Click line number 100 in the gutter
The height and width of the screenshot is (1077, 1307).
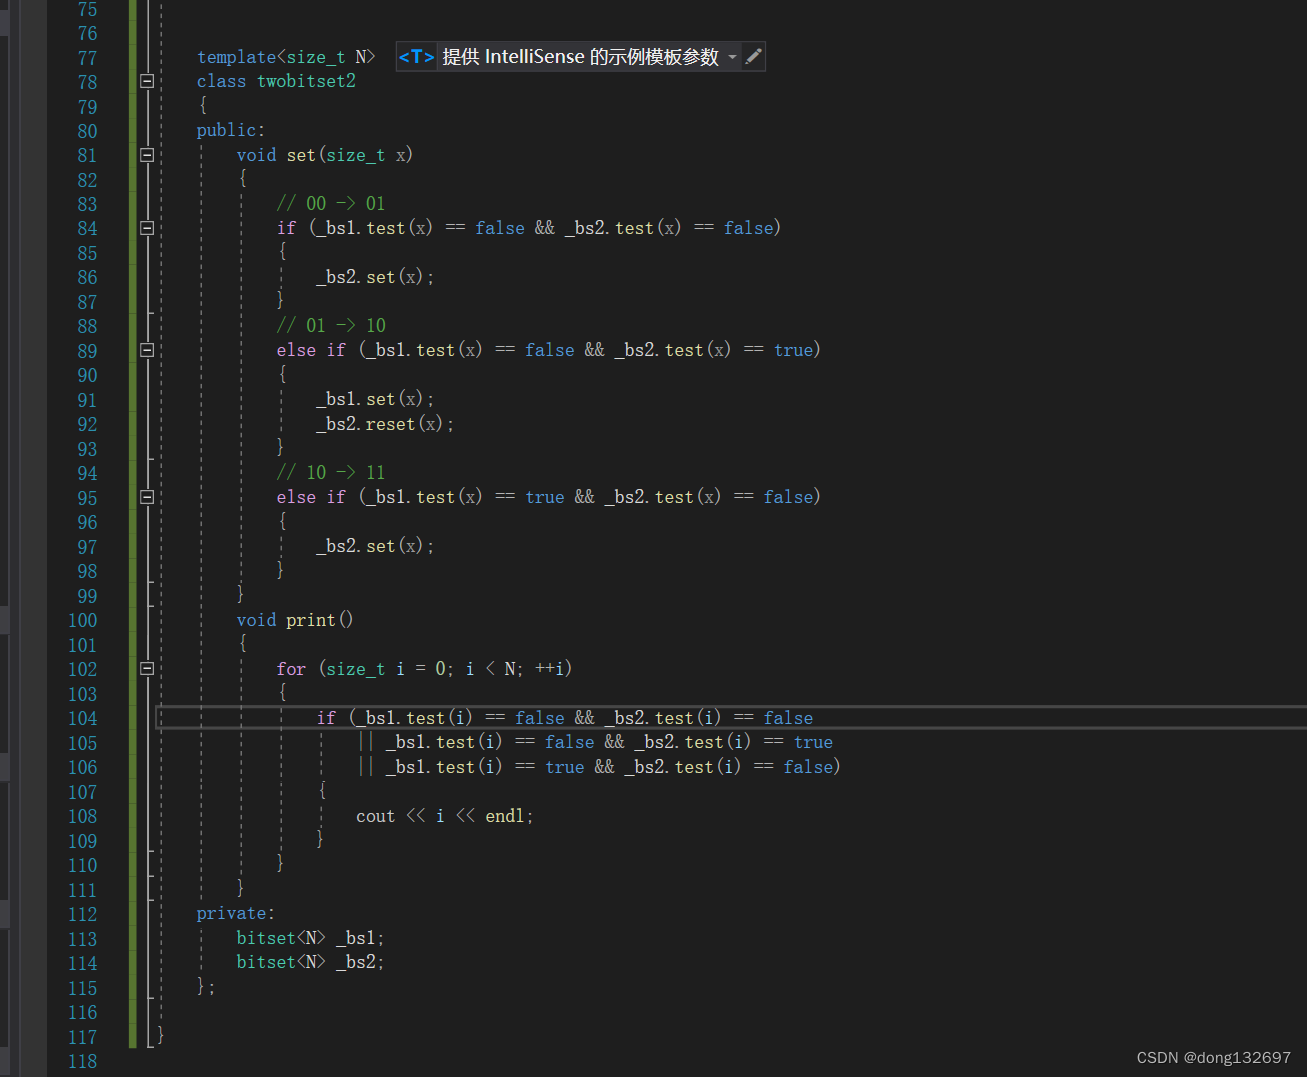[x=83, y=620]
